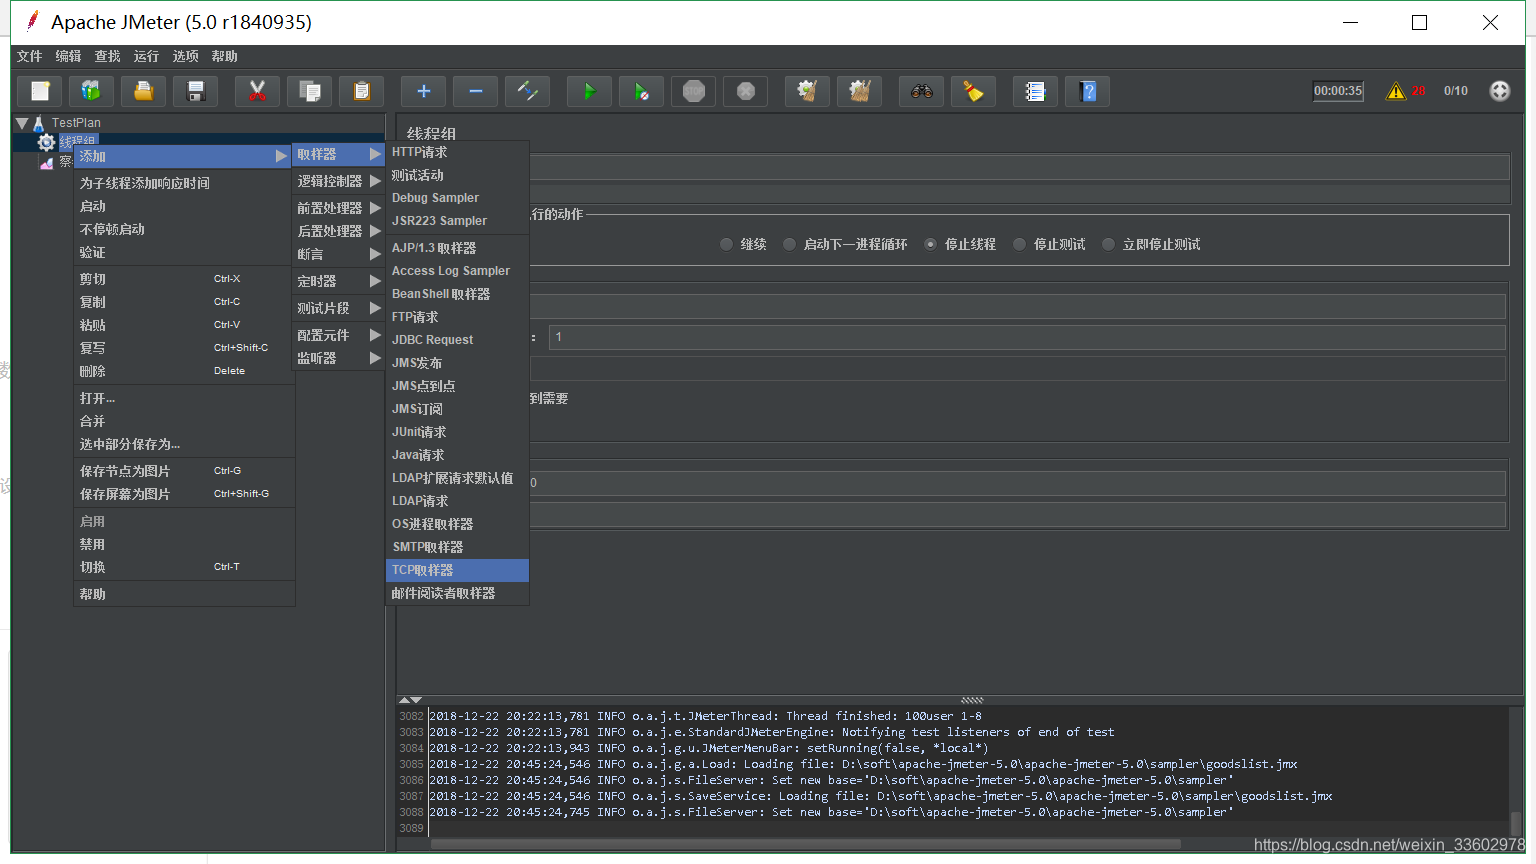Select 继续 radio button
Viewport: 1536px width, 864px height.
(726, 244)
